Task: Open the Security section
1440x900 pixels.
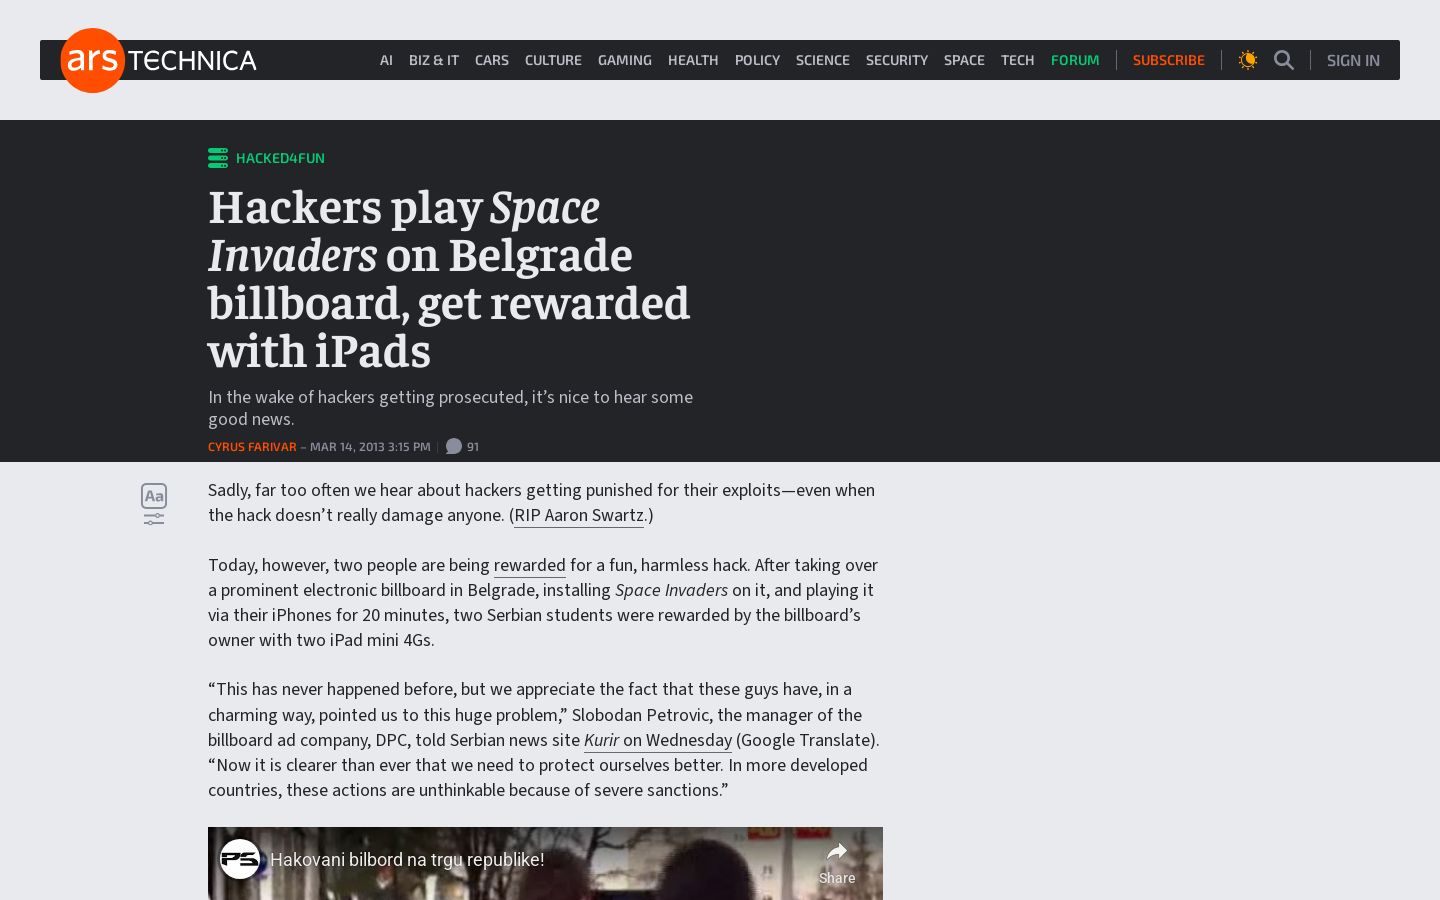Action: click(897, 60)
